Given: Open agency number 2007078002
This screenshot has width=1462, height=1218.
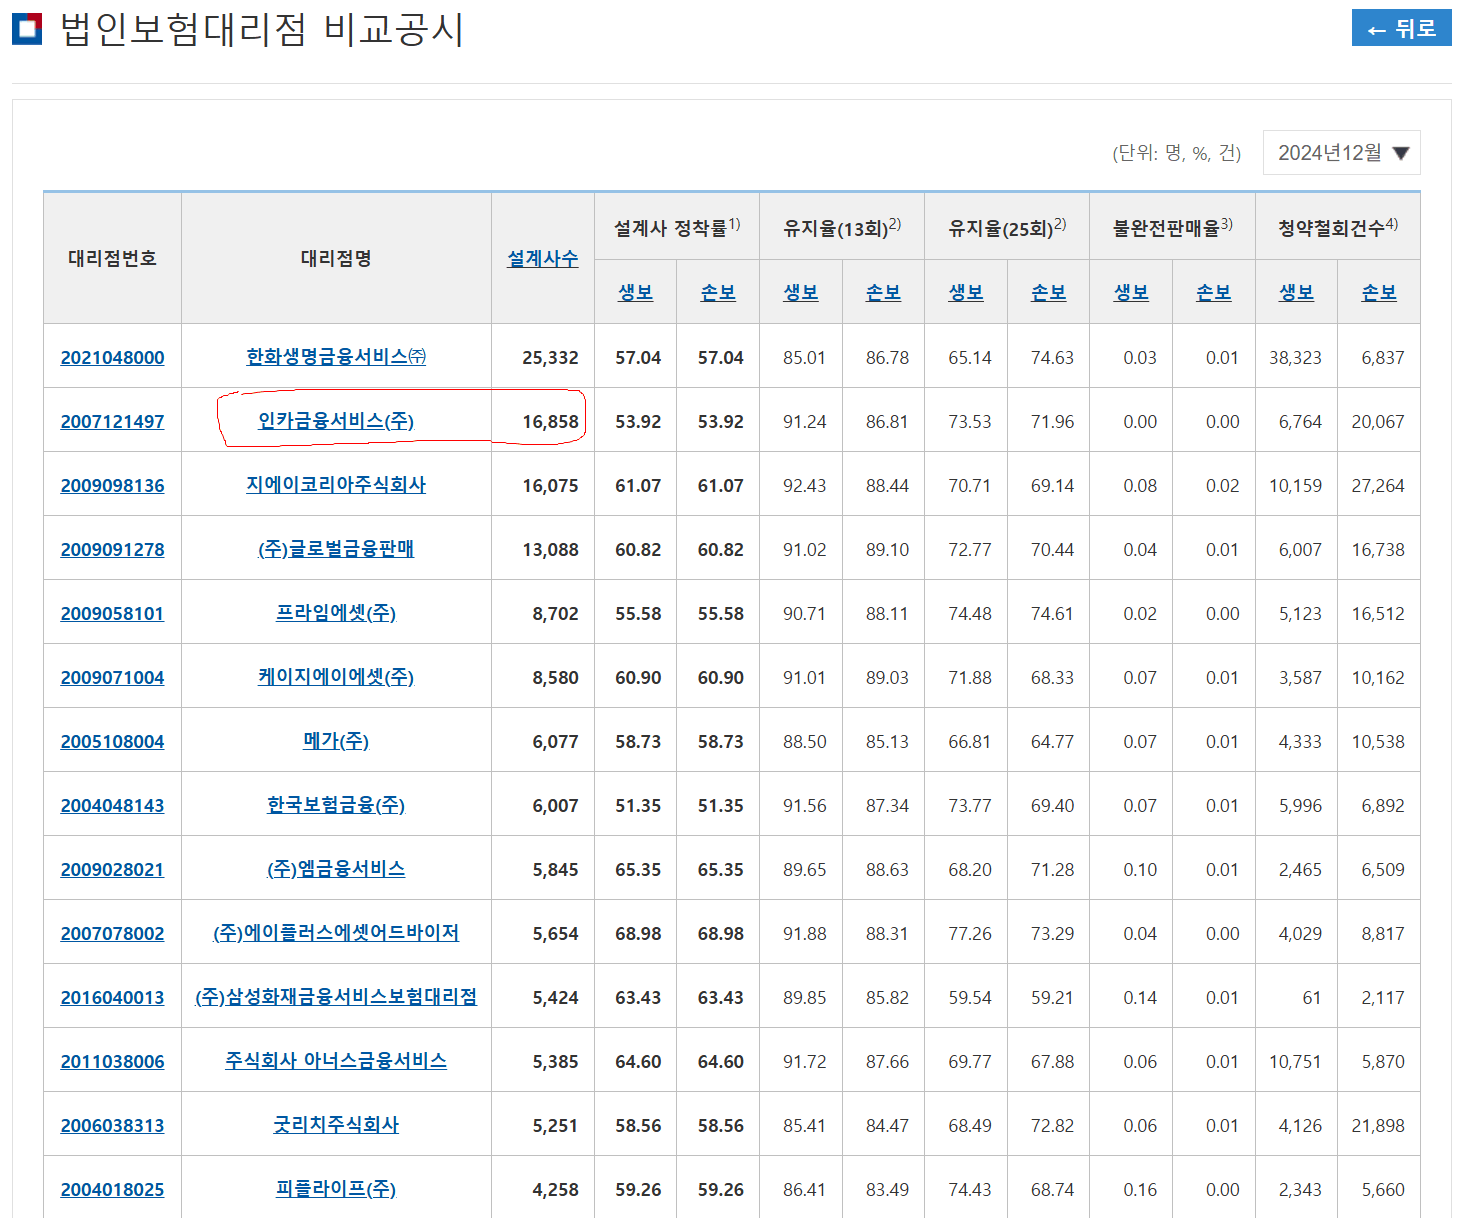Looking at the screenshot, I should tap(112, 933).
